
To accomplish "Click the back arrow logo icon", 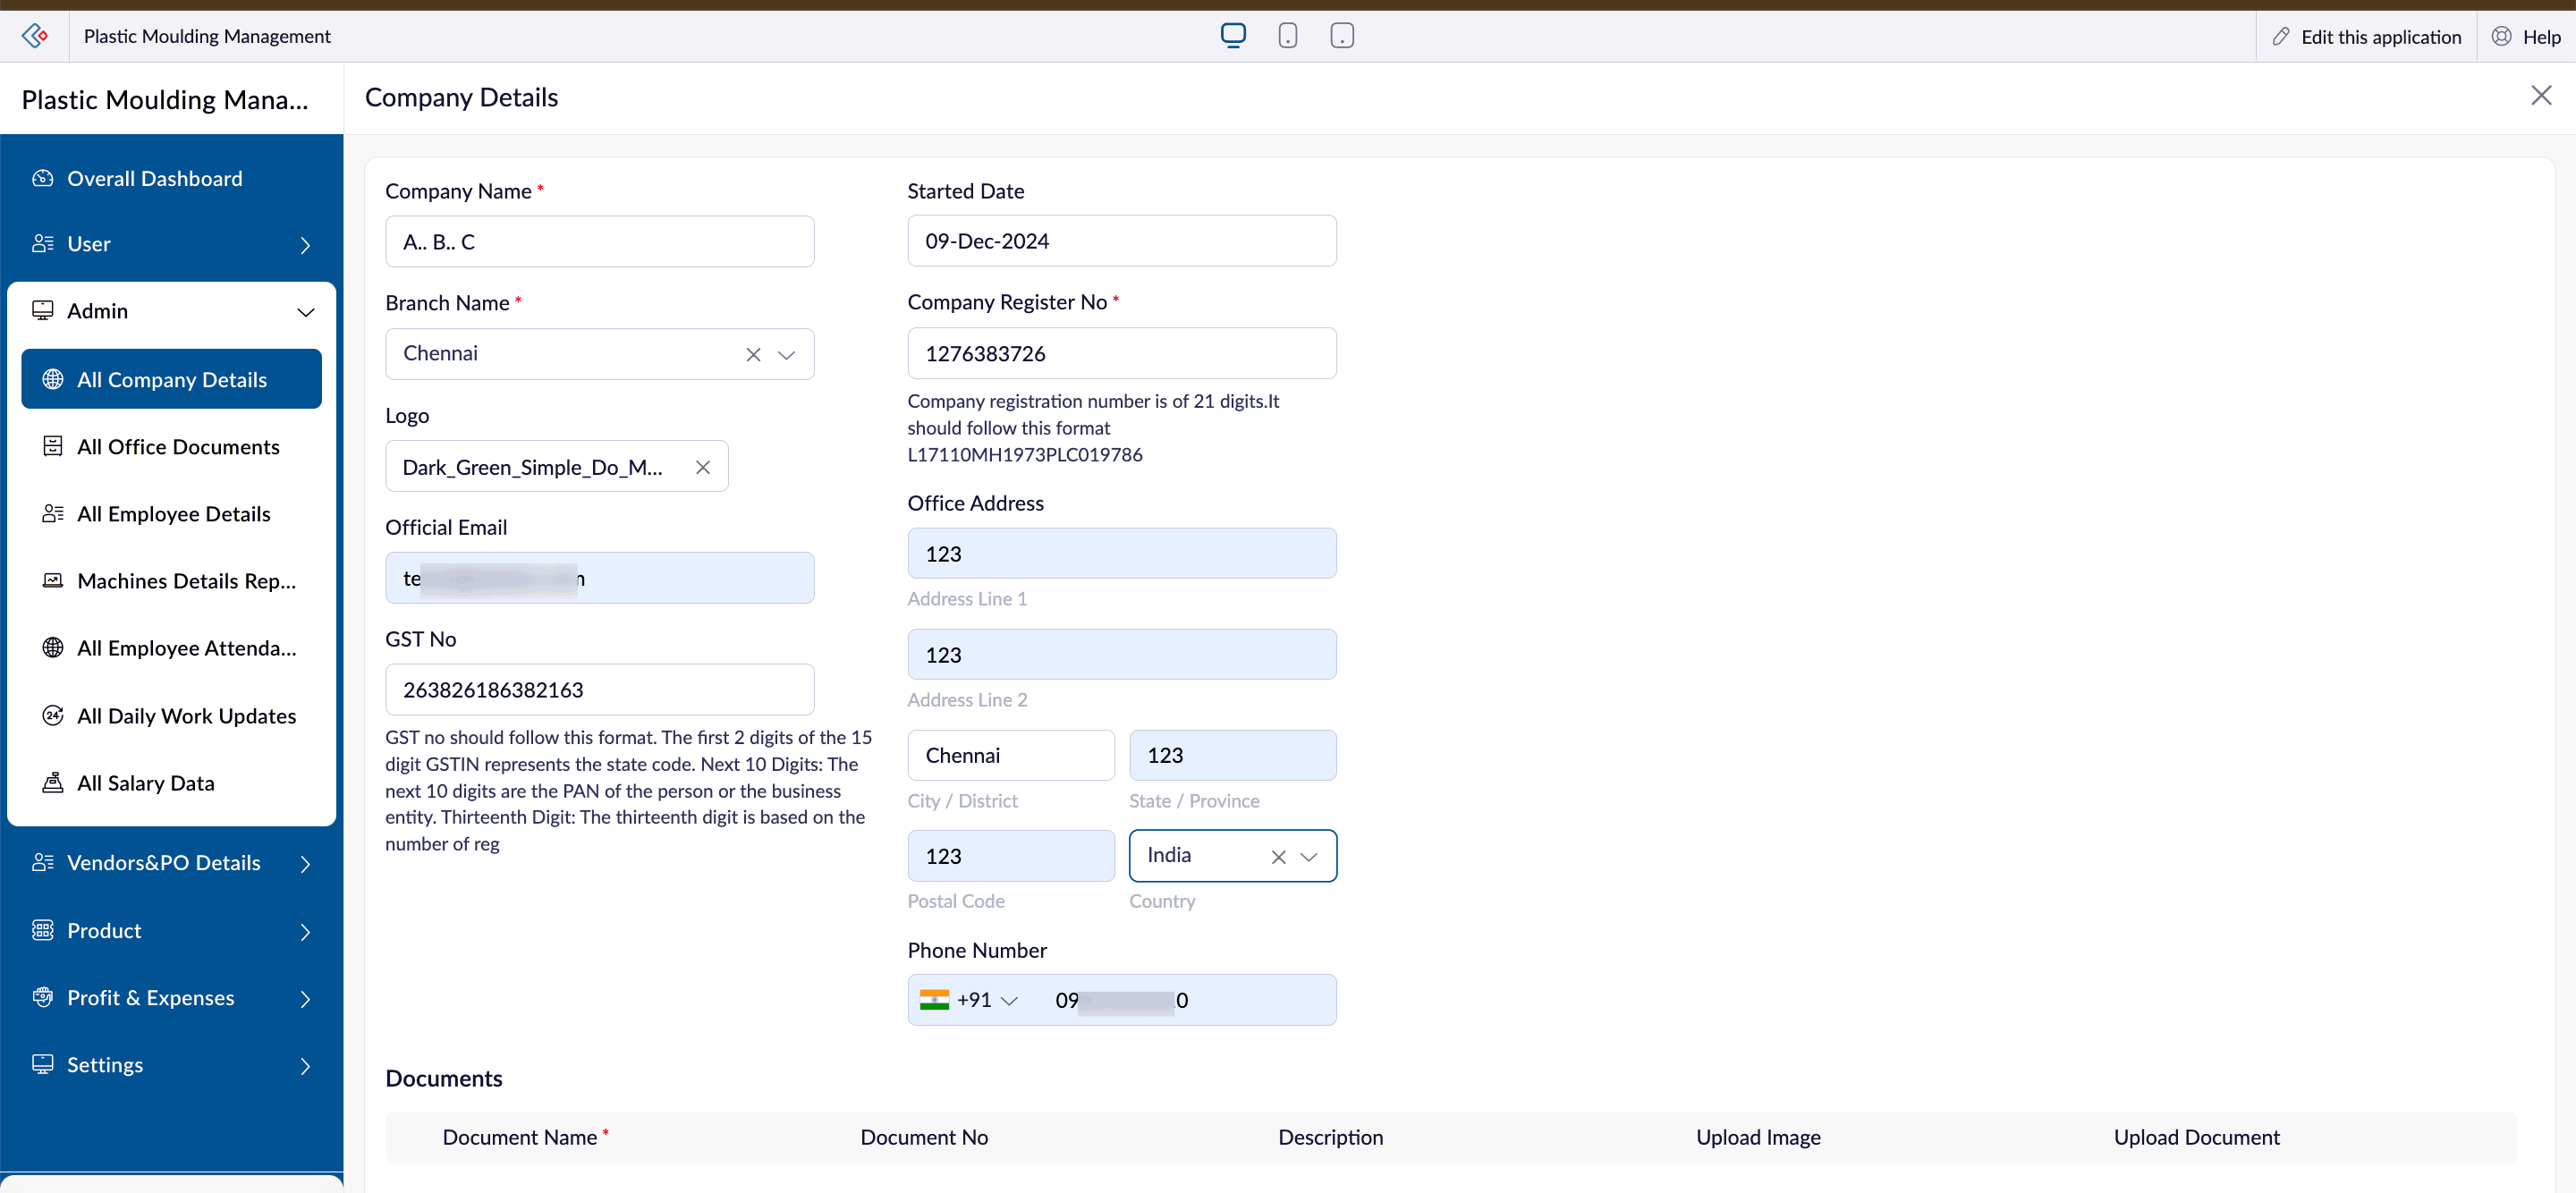I will coord(35,36).
